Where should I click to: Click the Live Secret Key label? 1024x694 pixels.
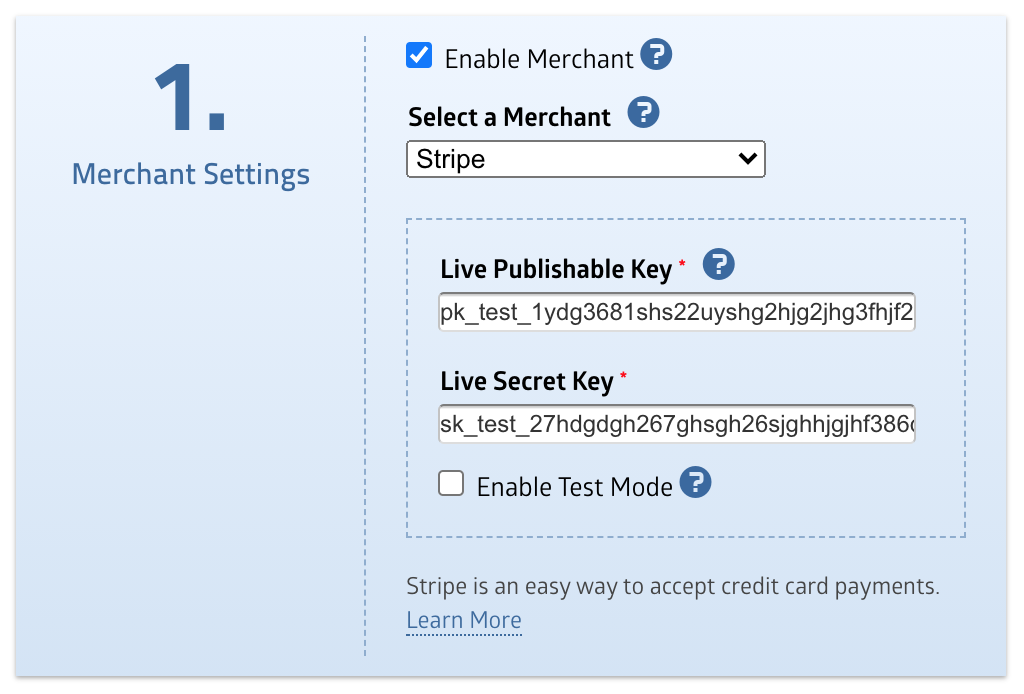526,381
